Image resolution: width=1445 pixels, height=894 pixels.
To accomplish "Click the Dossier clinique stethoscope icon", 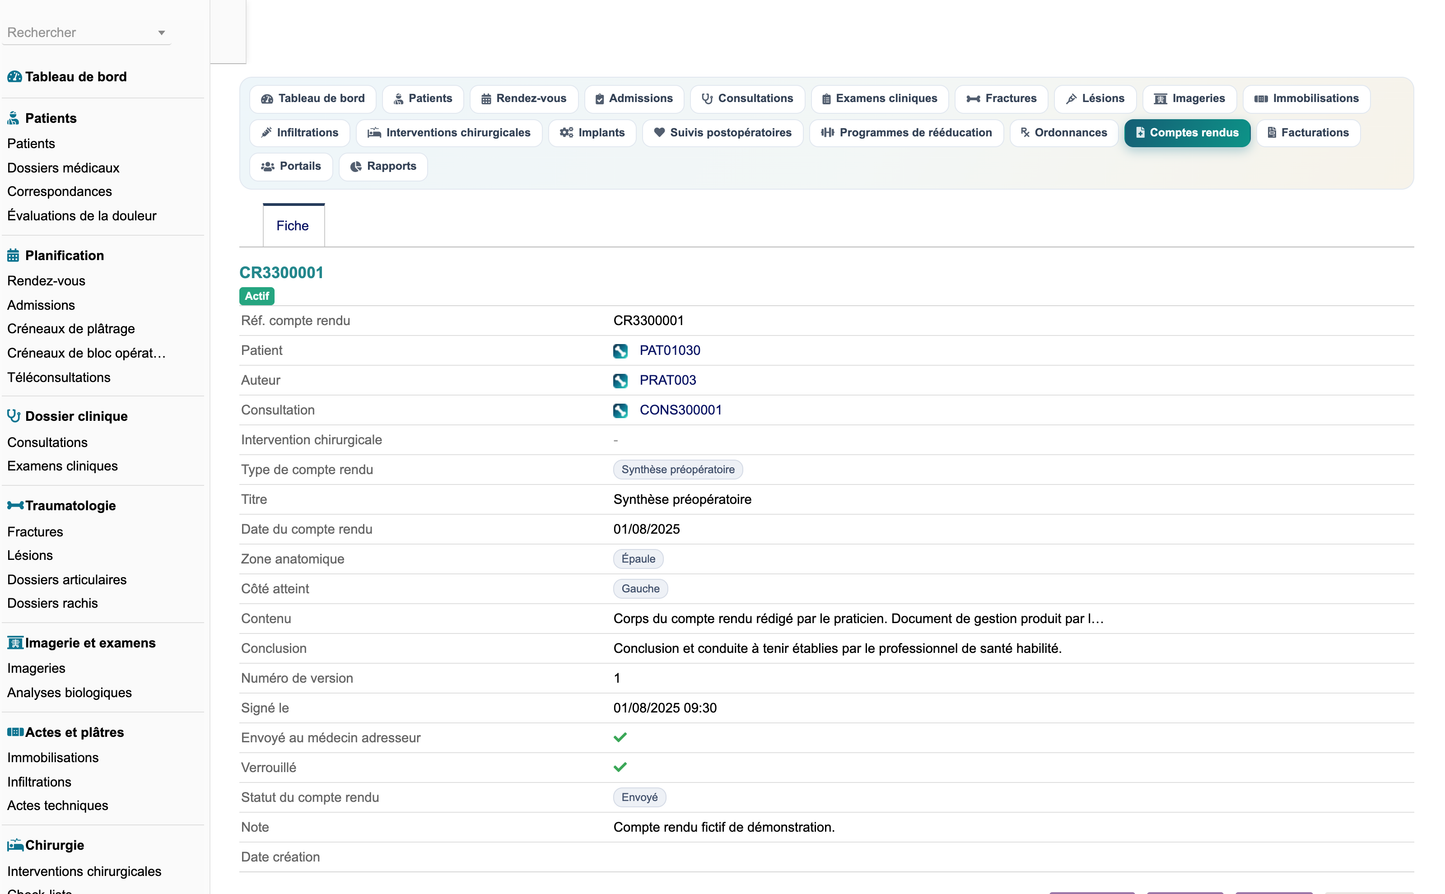I will click(14, 416).
